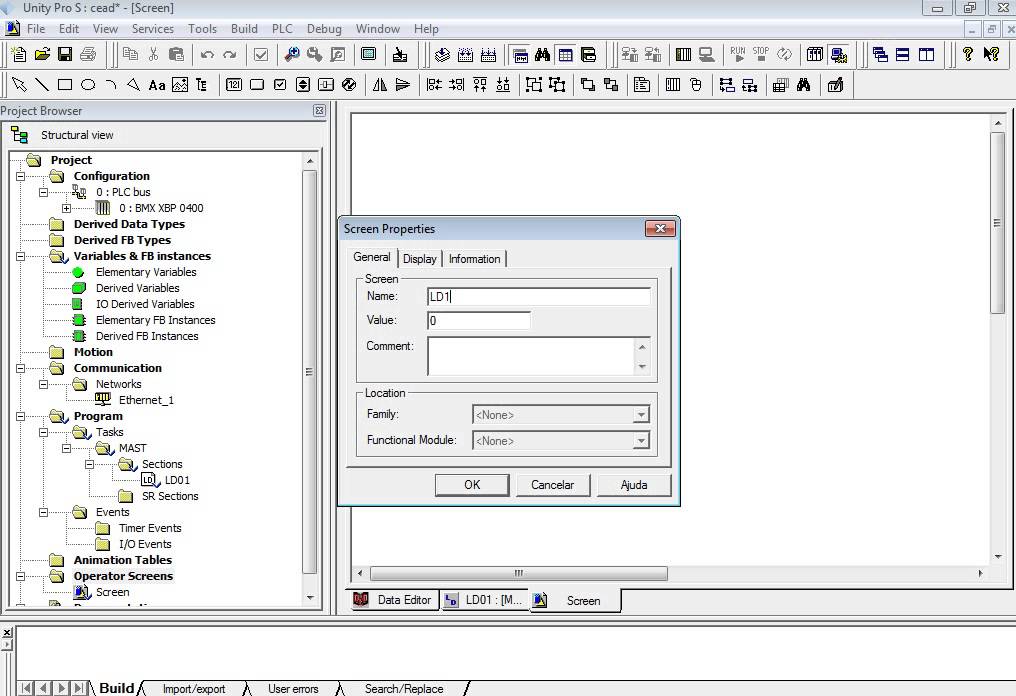Collapse the Program tree node

[20, 416]
